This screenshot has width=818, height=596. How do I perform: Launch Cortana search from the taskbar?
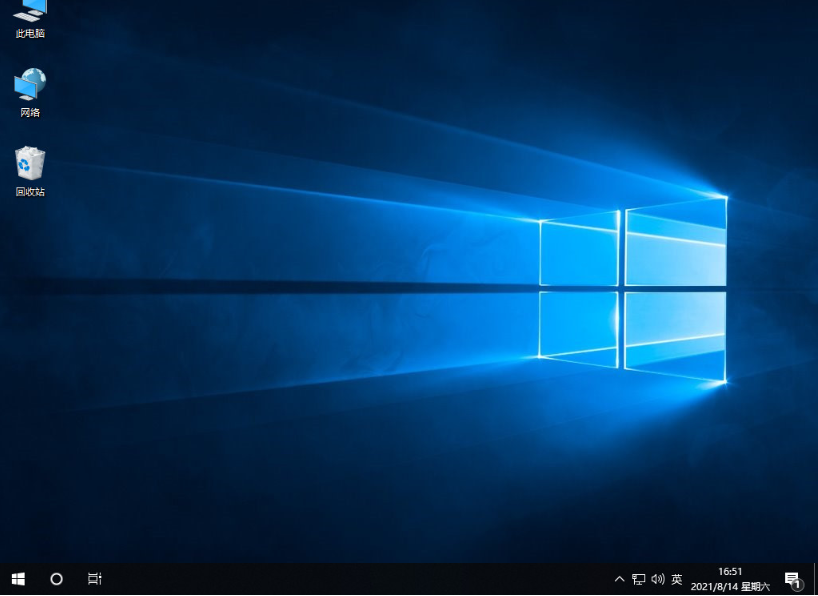click(56, 578)
